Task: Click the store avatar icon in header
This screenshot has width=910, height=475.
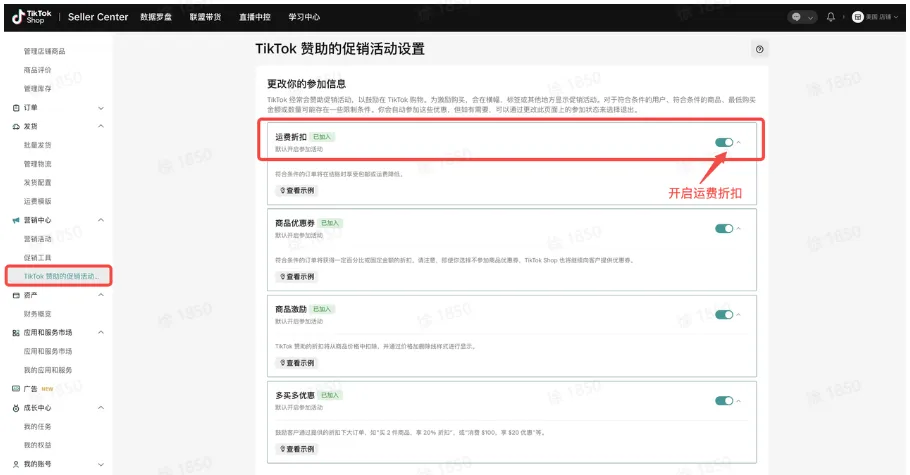Action: 857,17
